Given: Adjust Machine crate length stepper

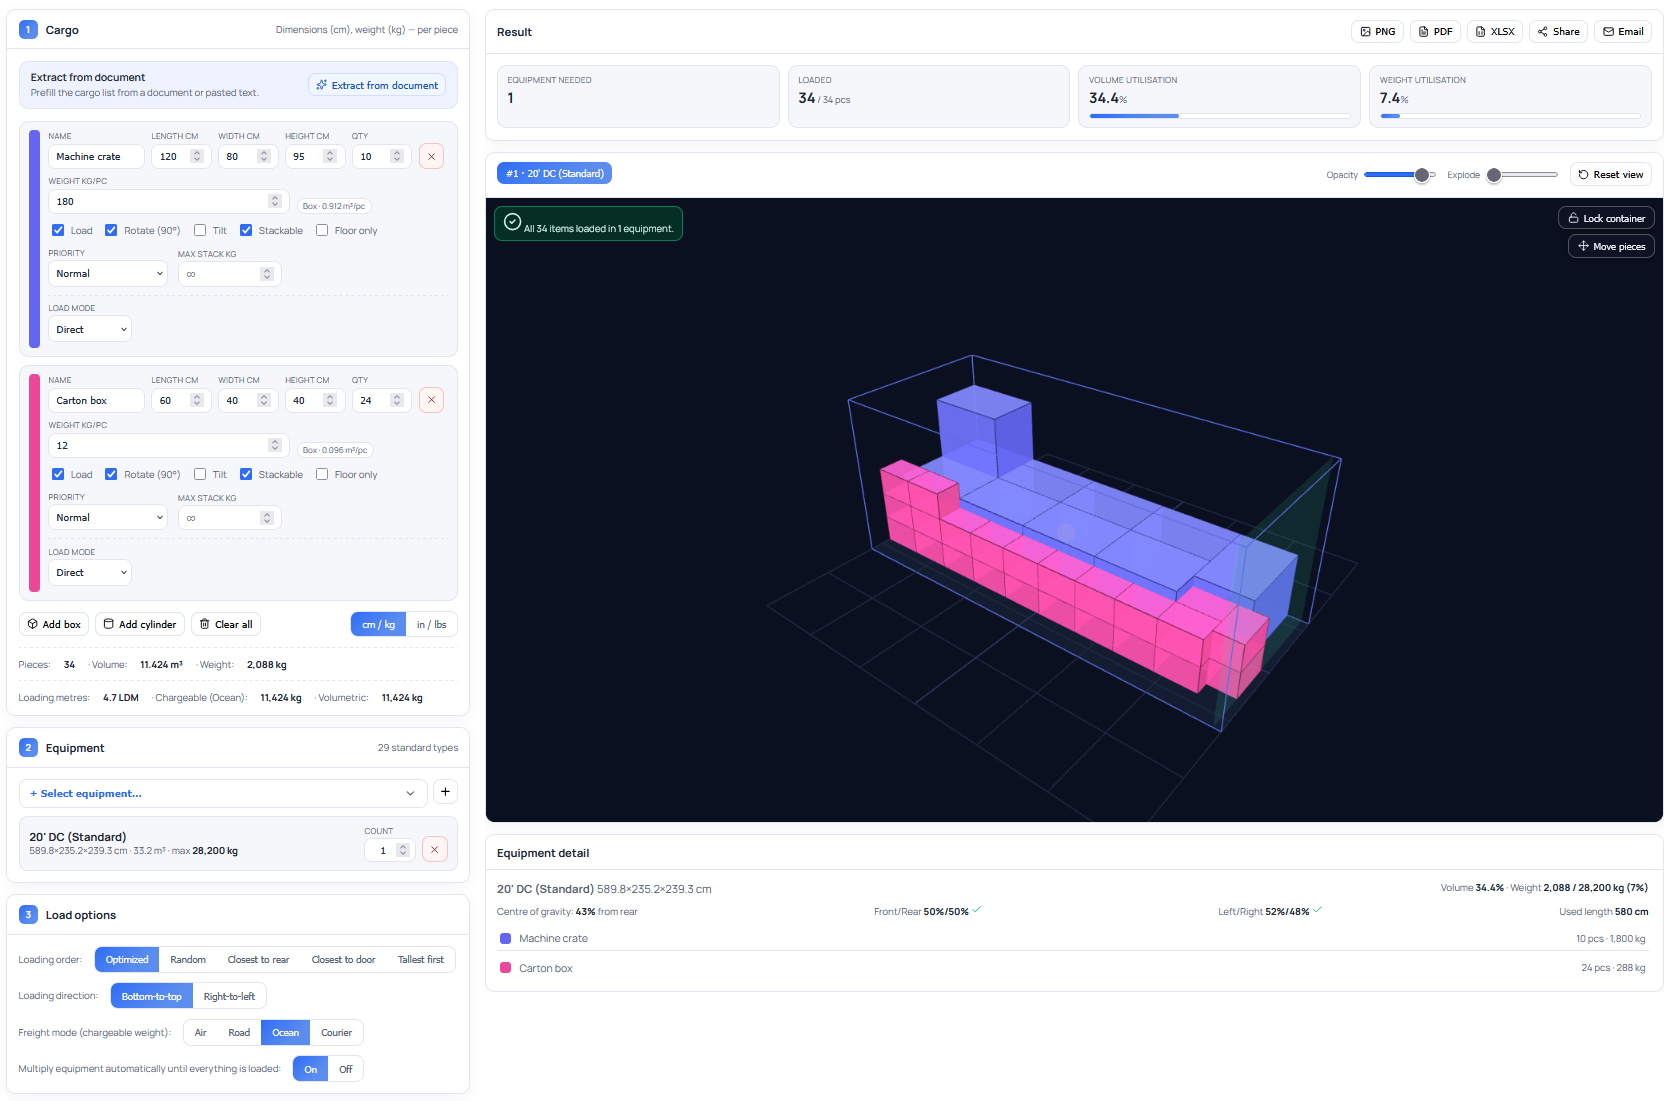Looking at the screenshot, I should point(197,157).
